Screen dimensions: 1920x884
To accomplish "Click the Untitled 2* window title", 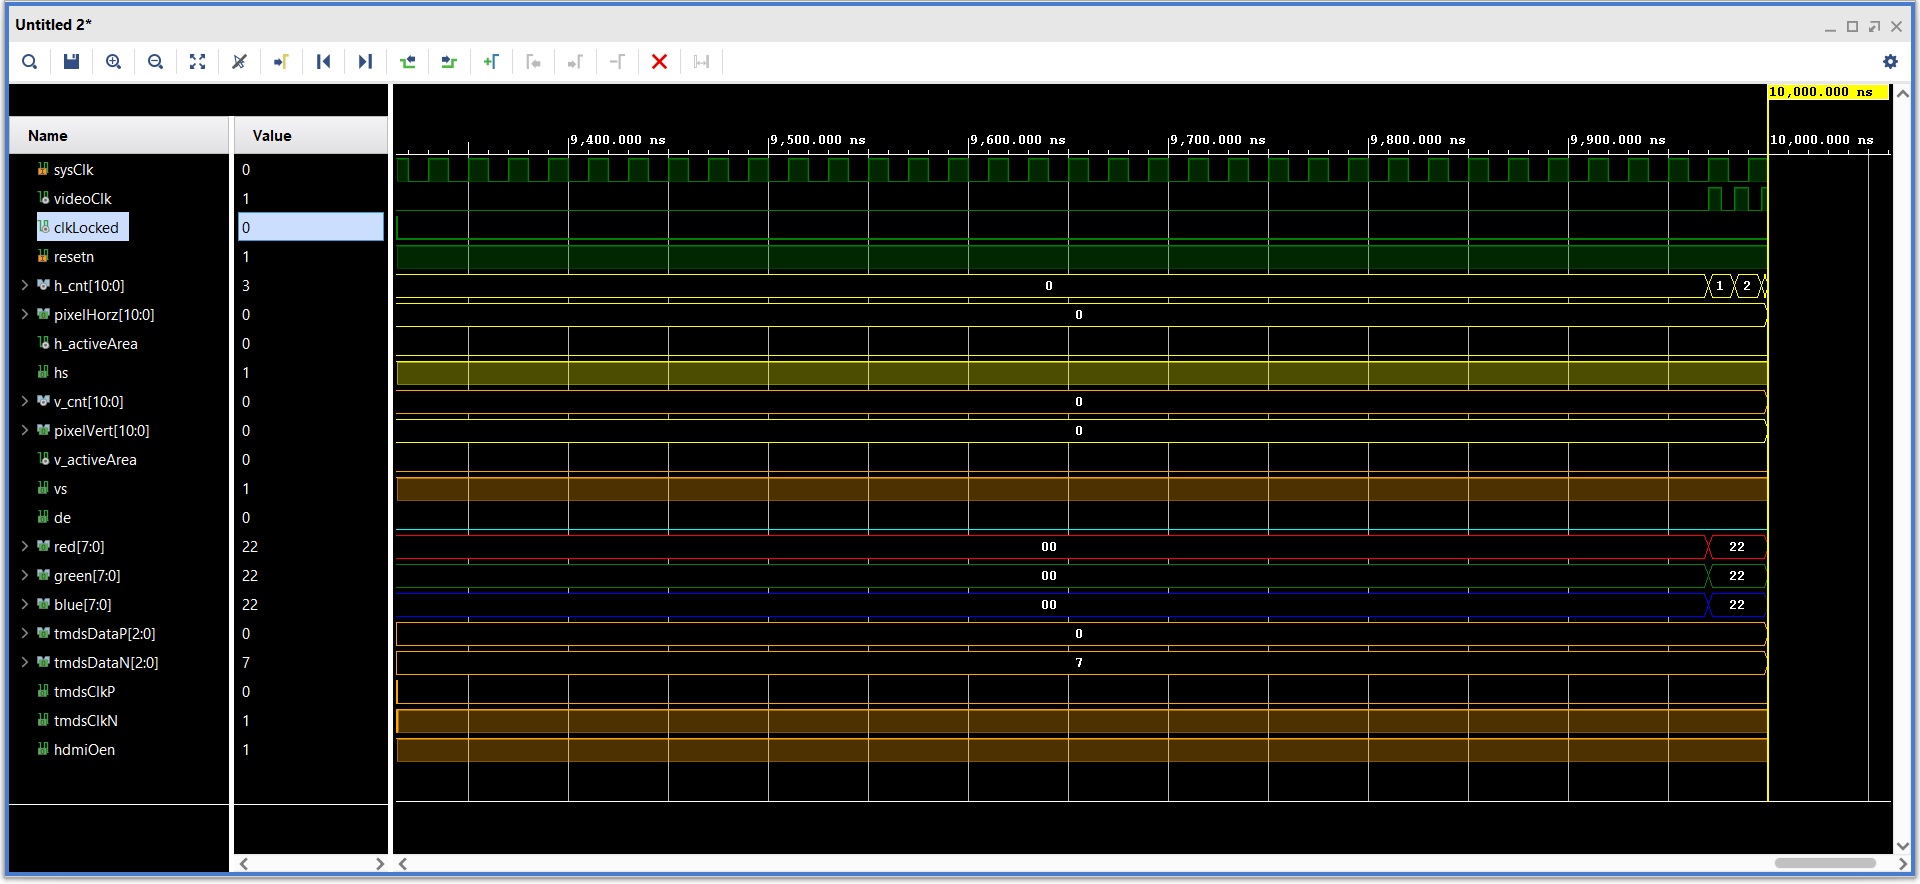I will click(x=53, y=25).
